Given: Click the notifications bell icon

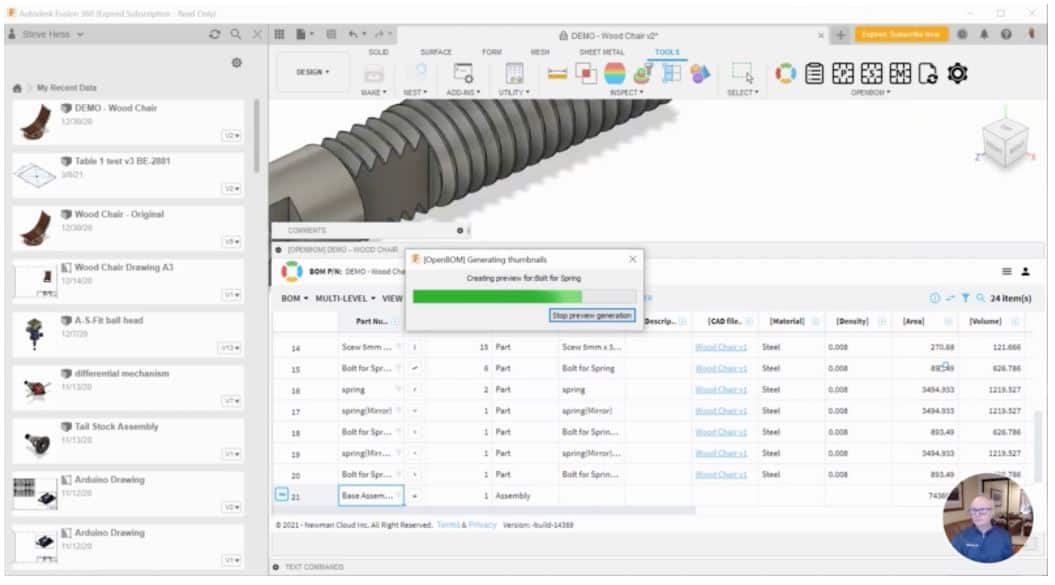Looking at the screenshot, I should tap(984, 34).
